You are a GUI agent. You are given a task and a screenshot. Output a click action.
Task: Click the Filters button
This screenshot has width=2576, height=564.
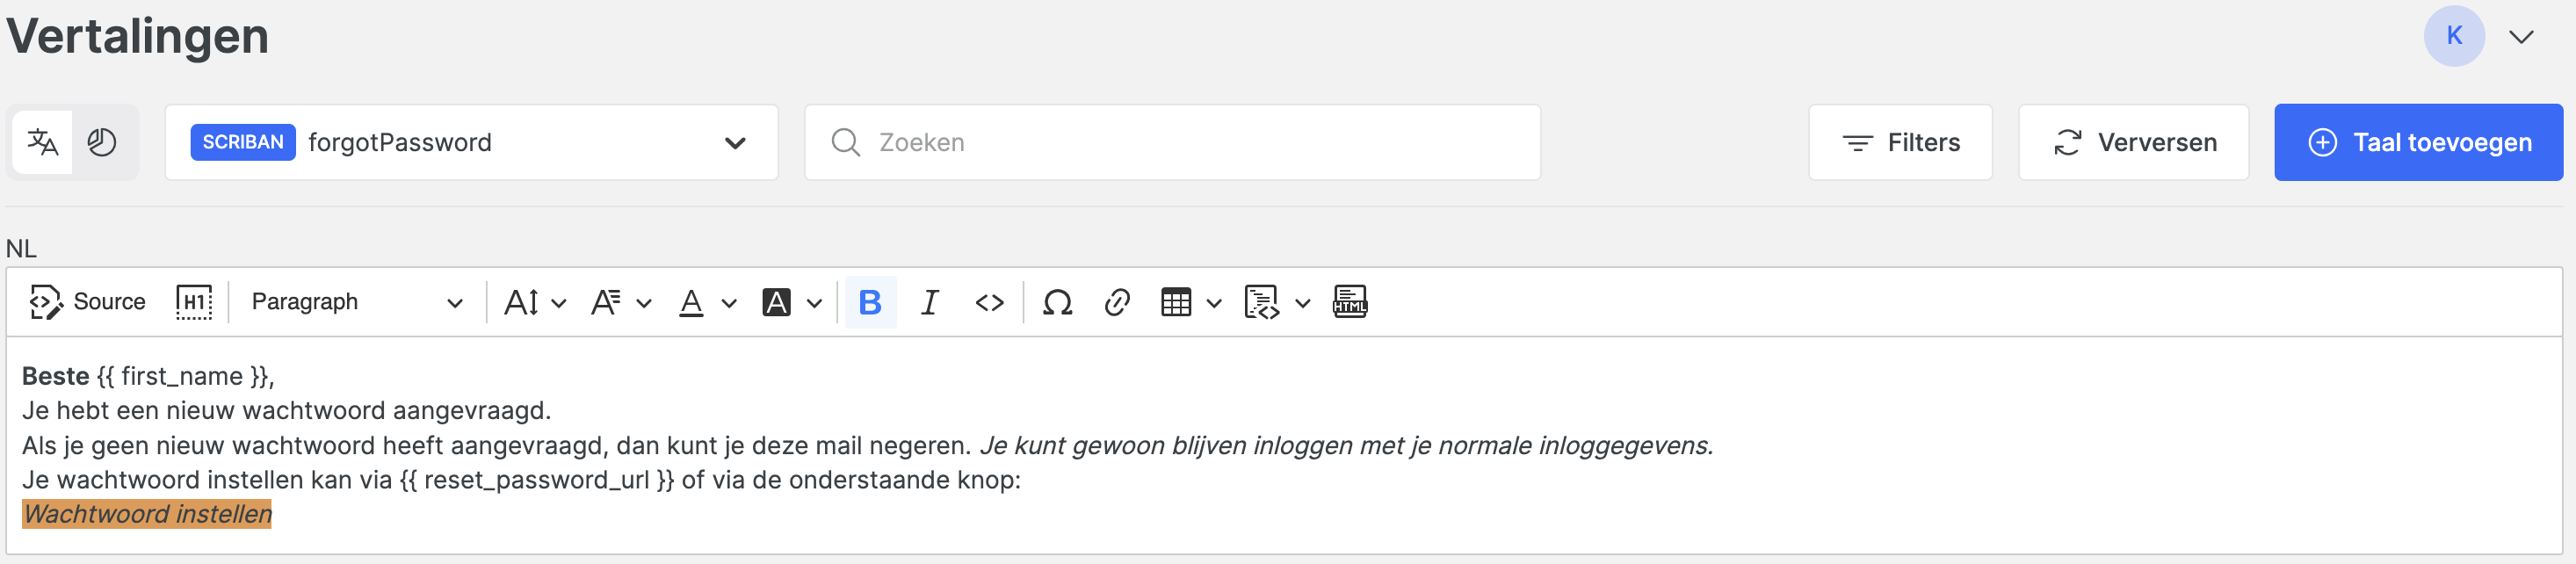(1900, 143)
